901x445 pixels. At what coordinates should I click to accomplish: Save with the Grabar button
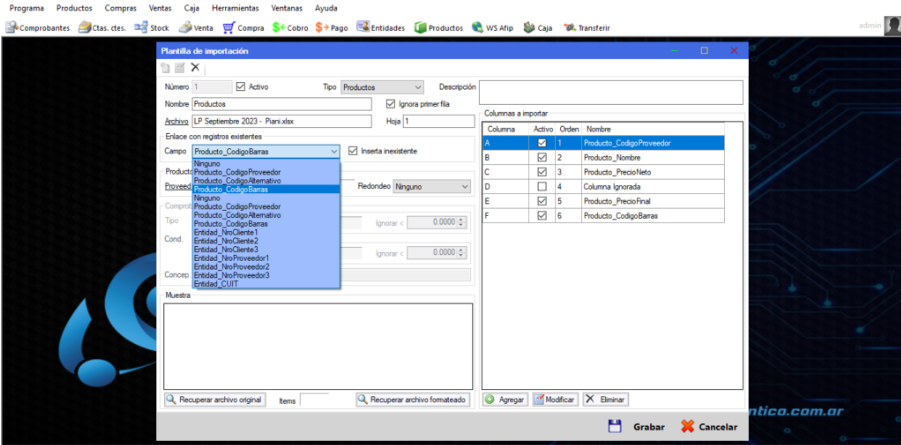click(637, 427)
